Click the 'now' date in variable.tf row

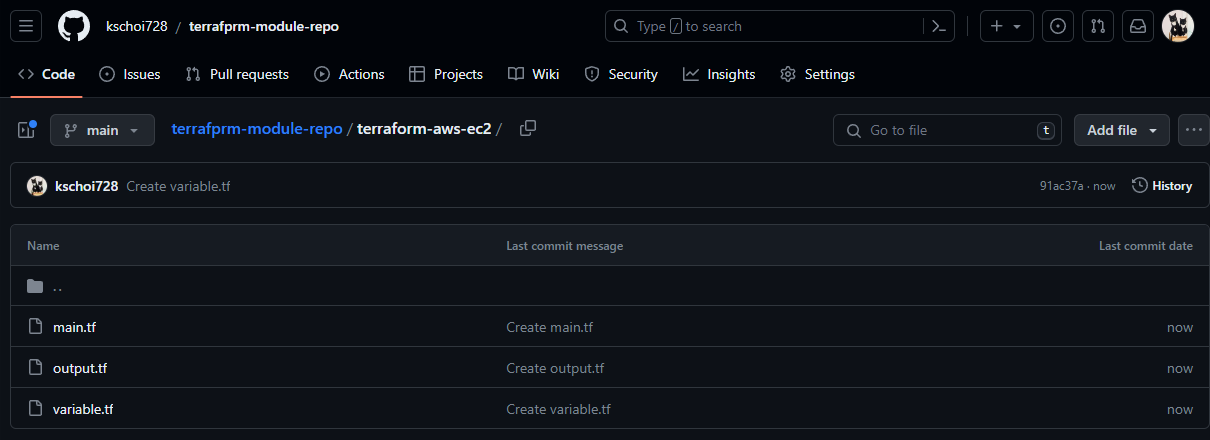click(x=1180, y=409)
